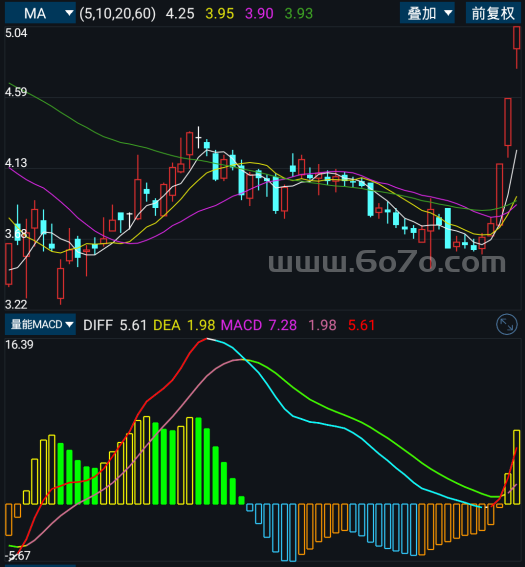Click the magenta MA20 value 3.90
The width and height of the screenshot is (525, 567).
(259, 14)
